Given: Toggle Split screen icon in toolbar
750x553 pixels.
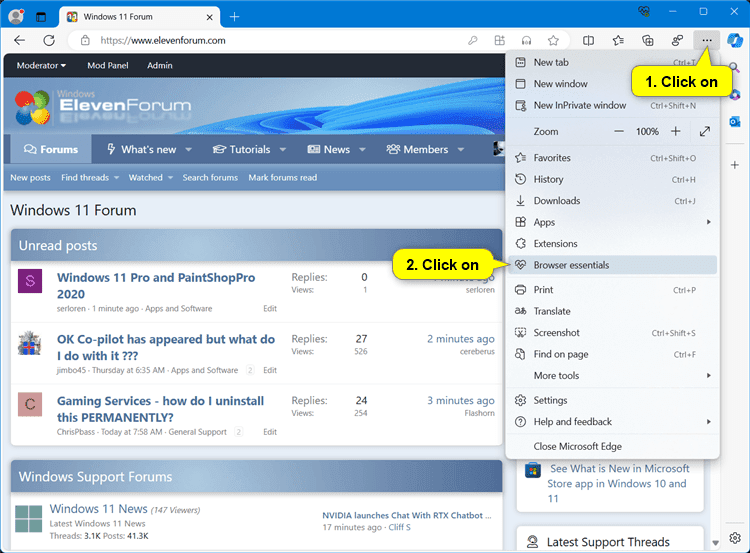Looking at the screenshot, I should pos(588,41).
